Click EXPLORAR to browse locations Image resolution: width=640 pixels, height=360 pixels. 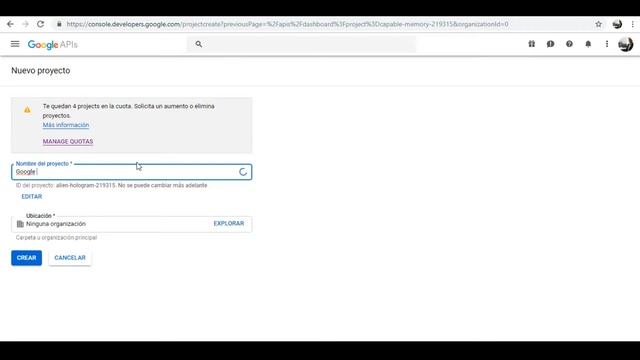[229, 223]
